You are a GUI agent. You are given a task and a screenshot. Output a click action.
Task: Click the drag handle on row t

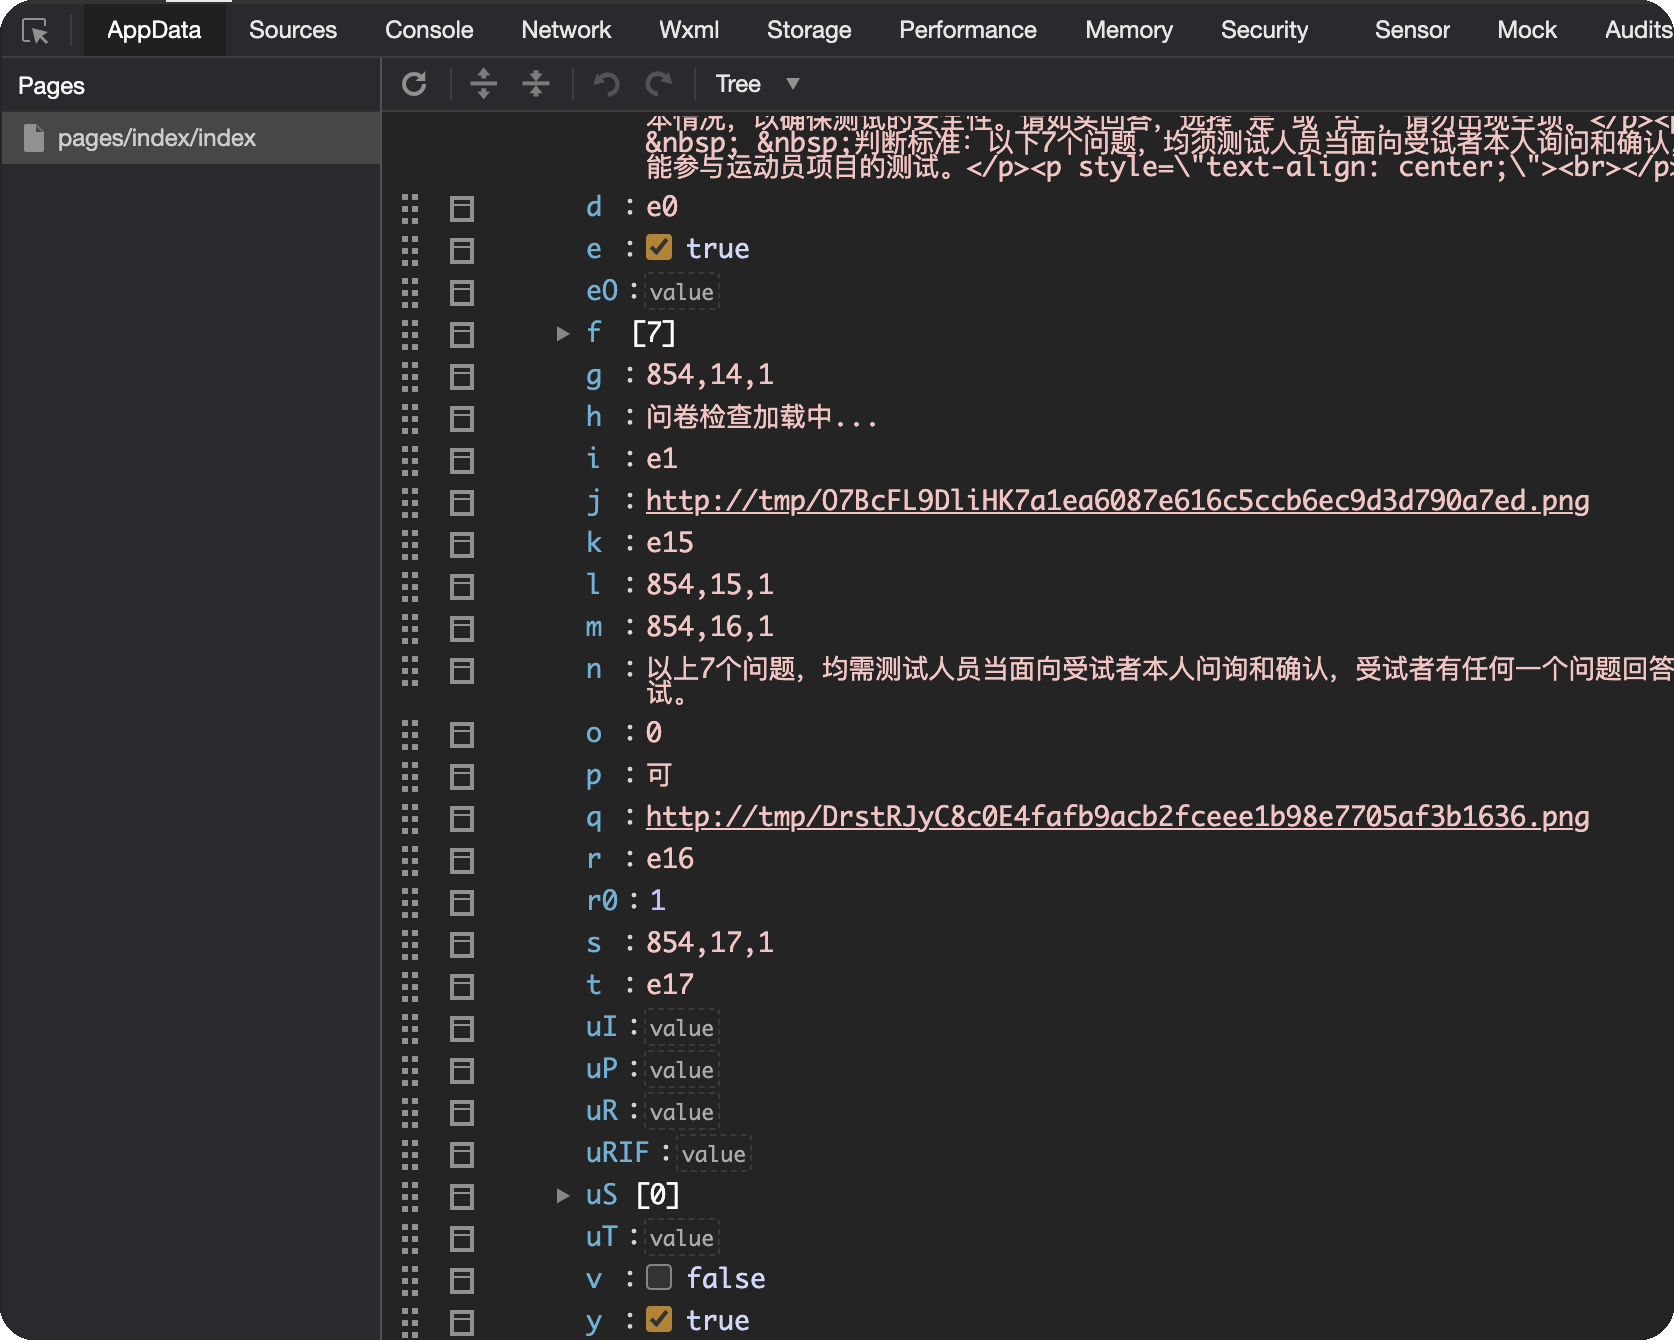[410, 986]
